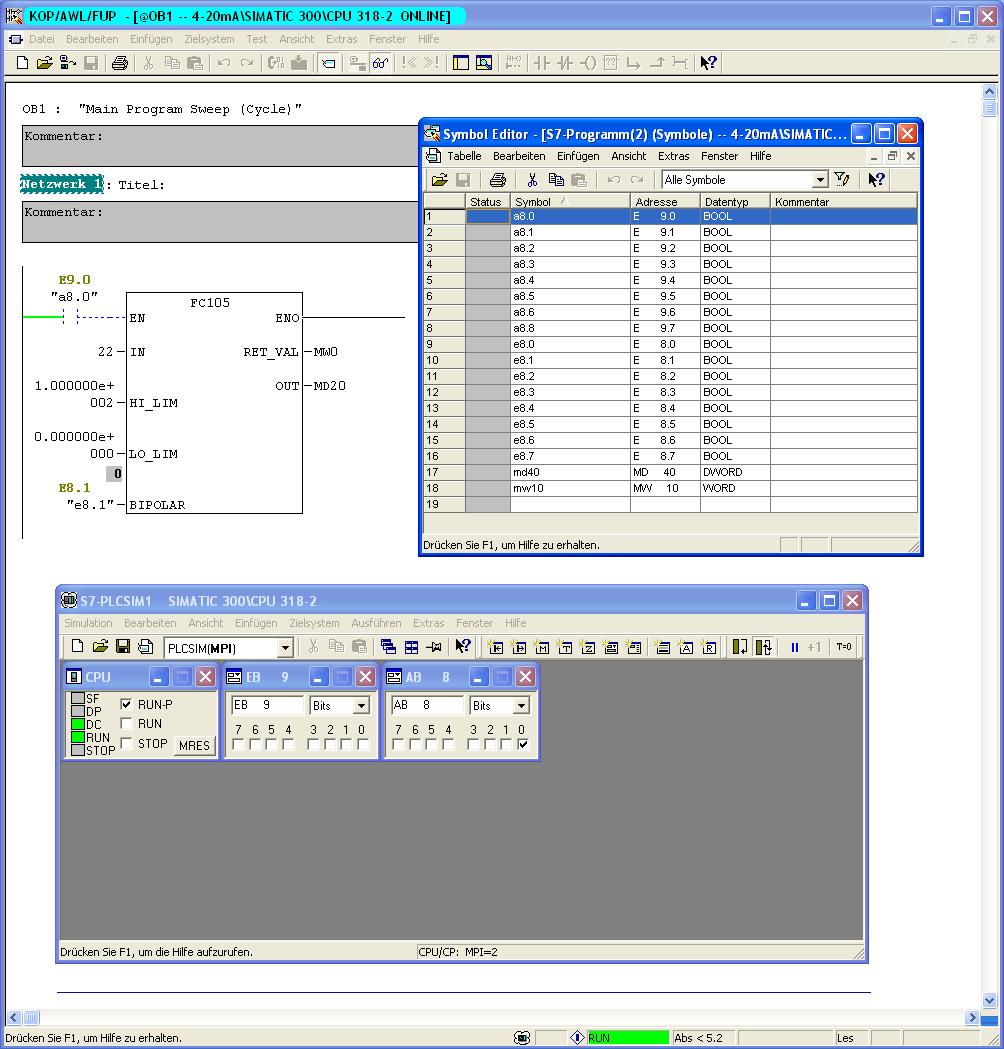1004x1049 pixels.
Task: Open file in Symbol Editor toolbar
Action: (x=439, y=180)
